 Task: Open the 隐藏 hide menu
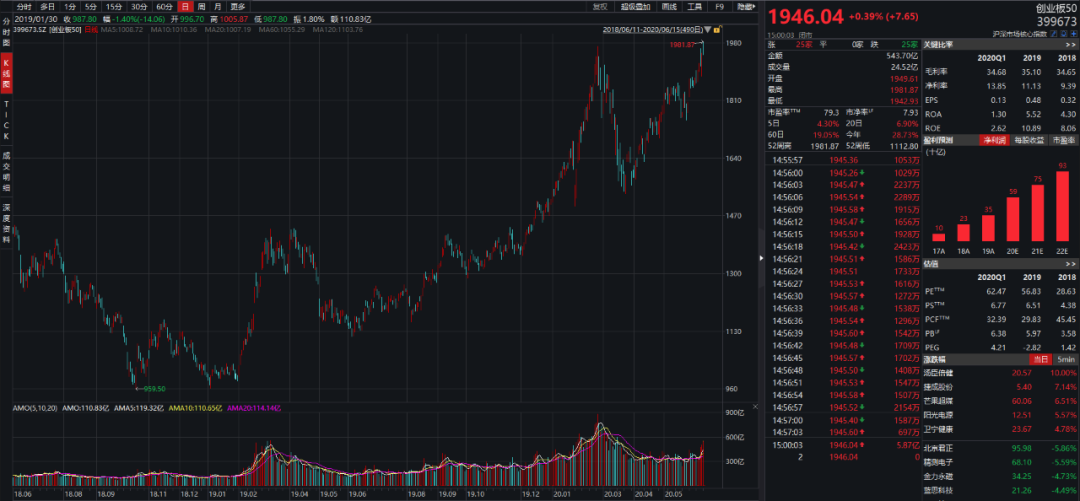745,6
